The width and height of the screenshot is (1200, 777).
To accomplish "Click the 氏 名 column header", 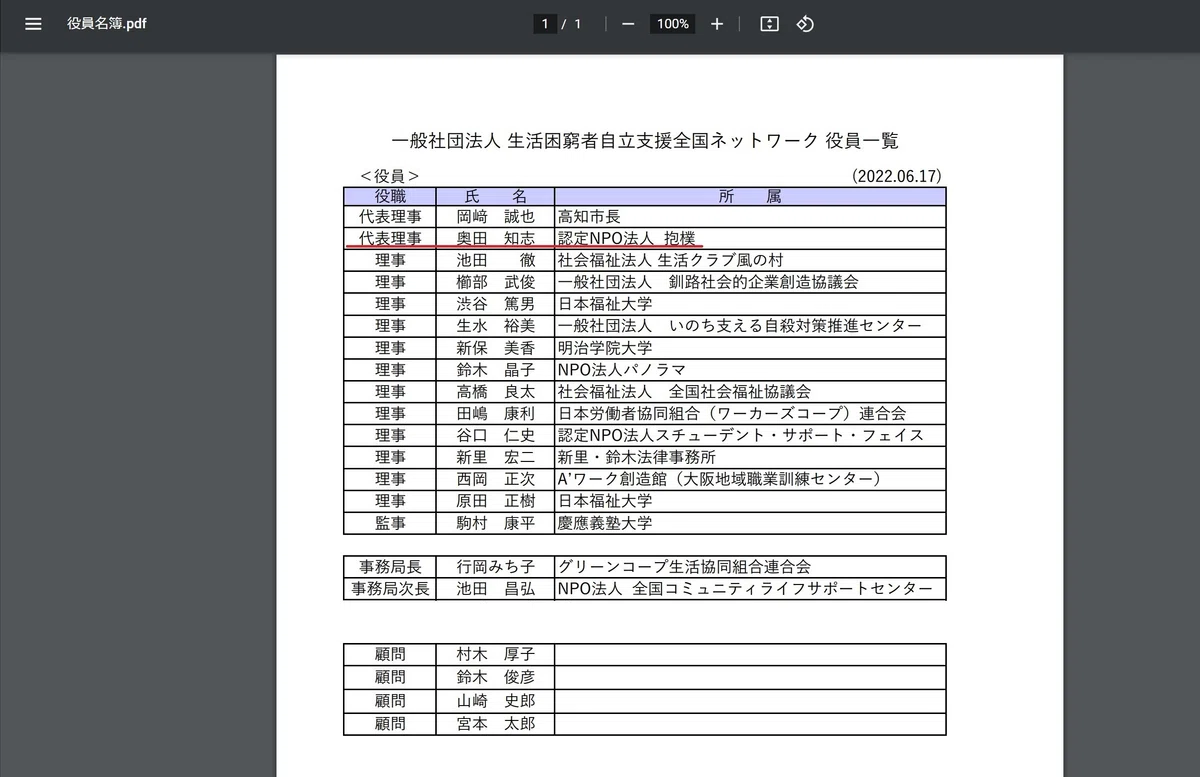I will 495,196.
